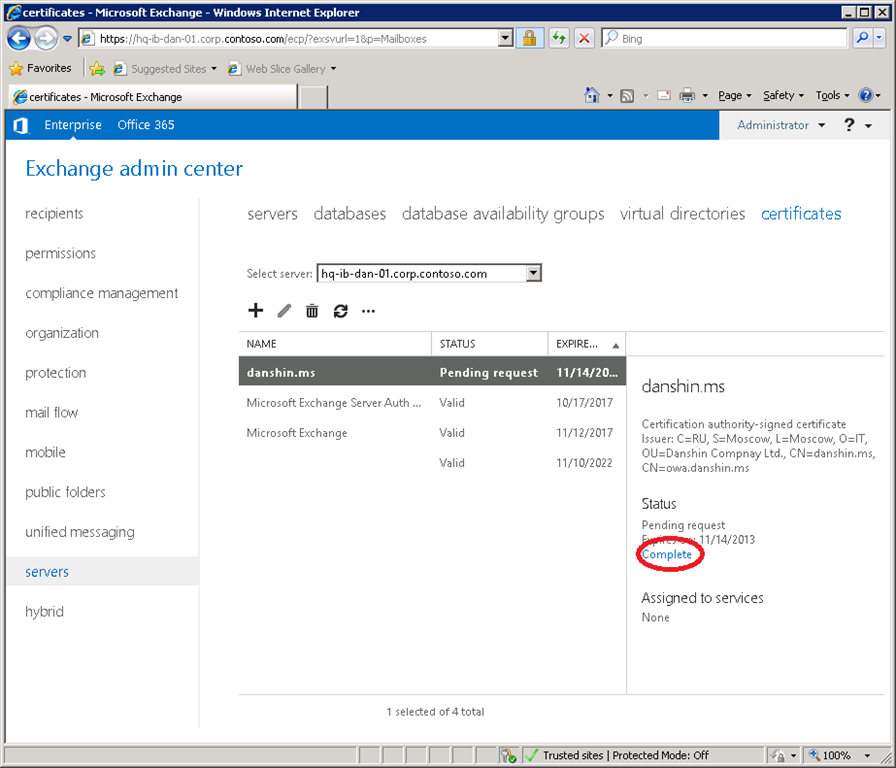The image size is (896, 768).
Task: Click the security lock icon in address bar
Action: (x=529, y=38)
